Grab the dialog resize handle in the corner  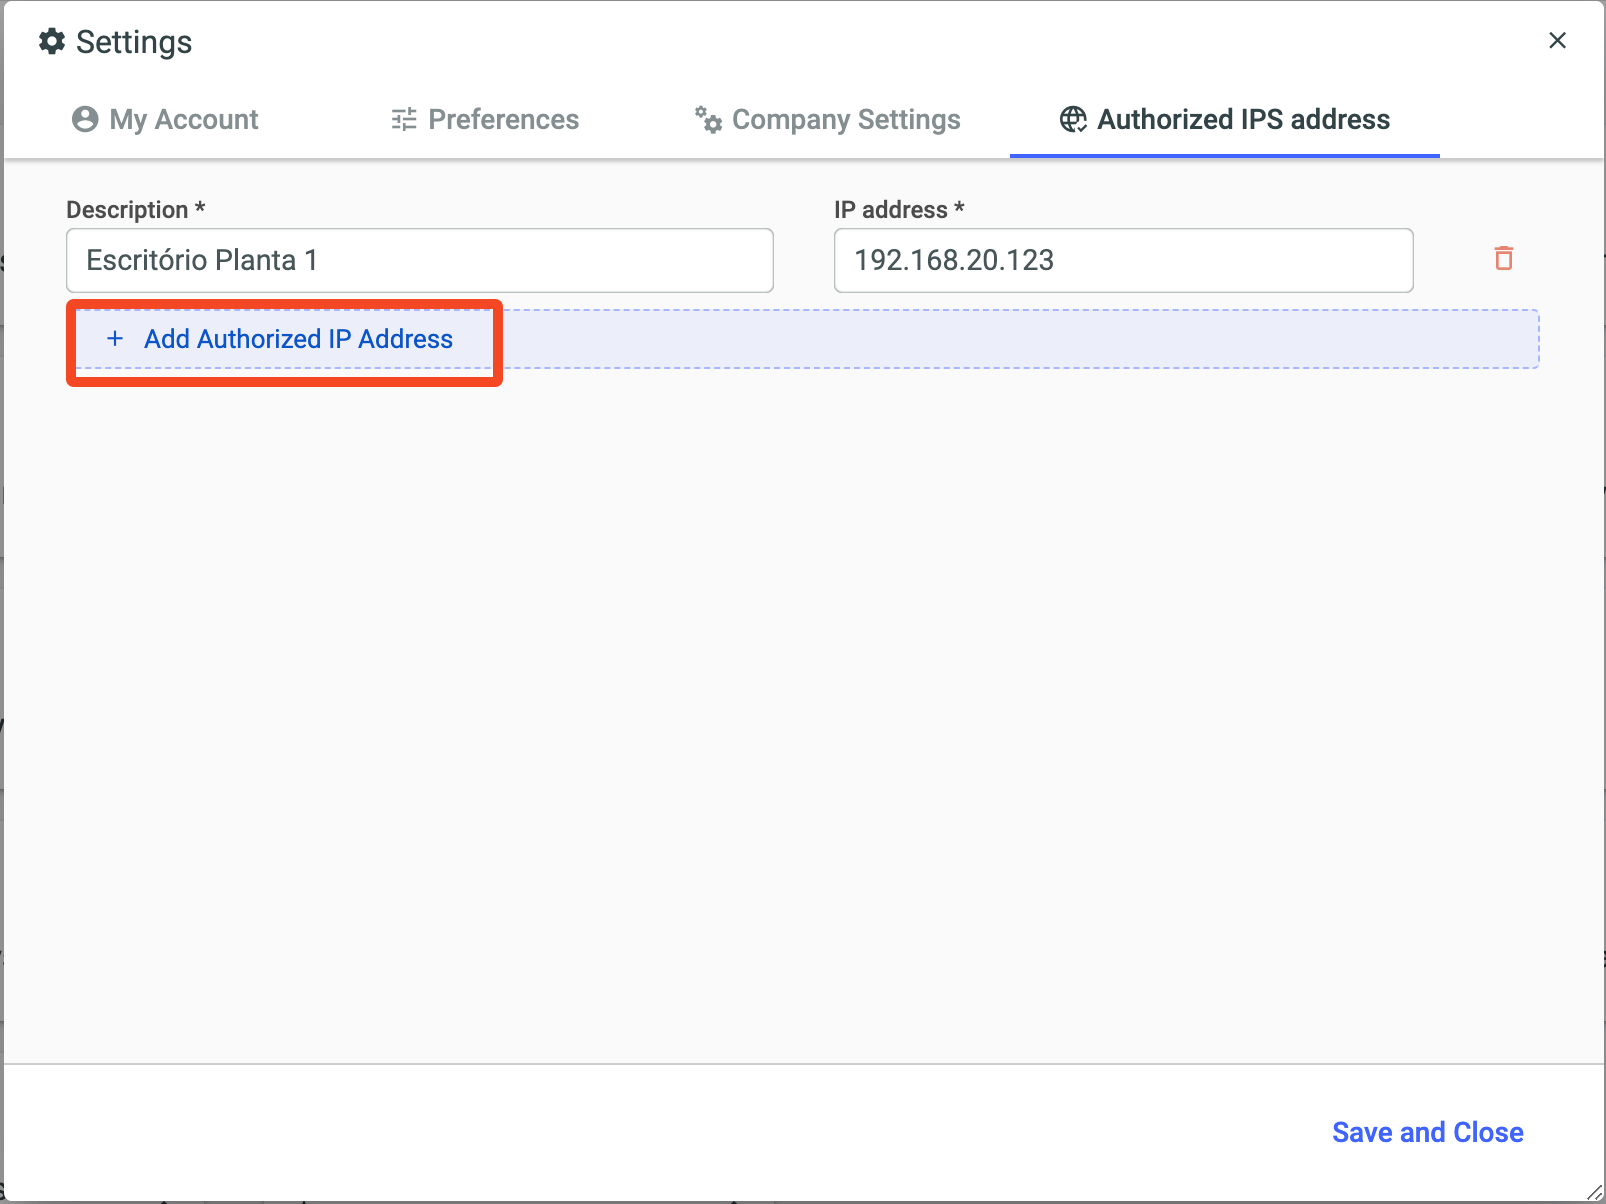(1594, 1192)
